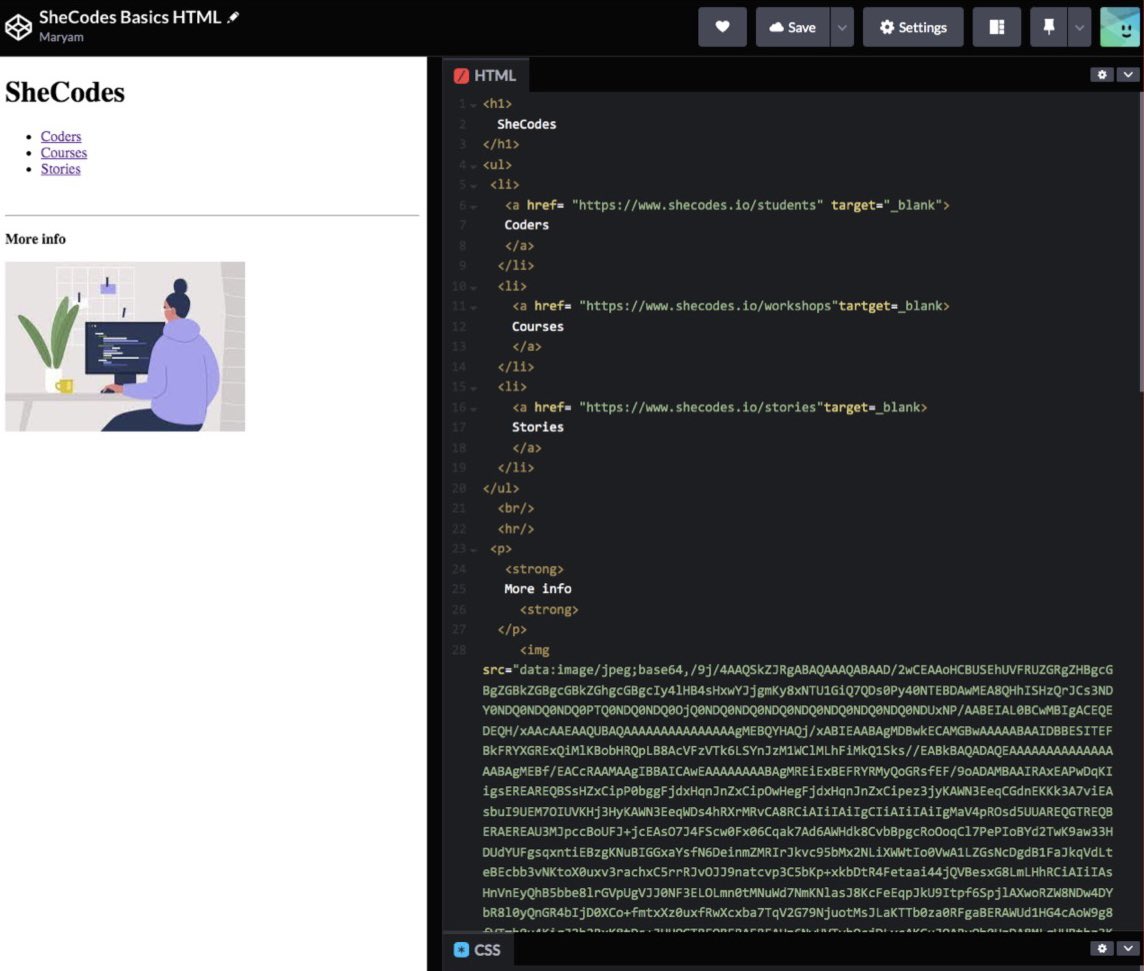Place cursor on shecodes.io/students URL in code
Screen dimensions: 1144x971
pyautogui.click(x=697, y=205)
